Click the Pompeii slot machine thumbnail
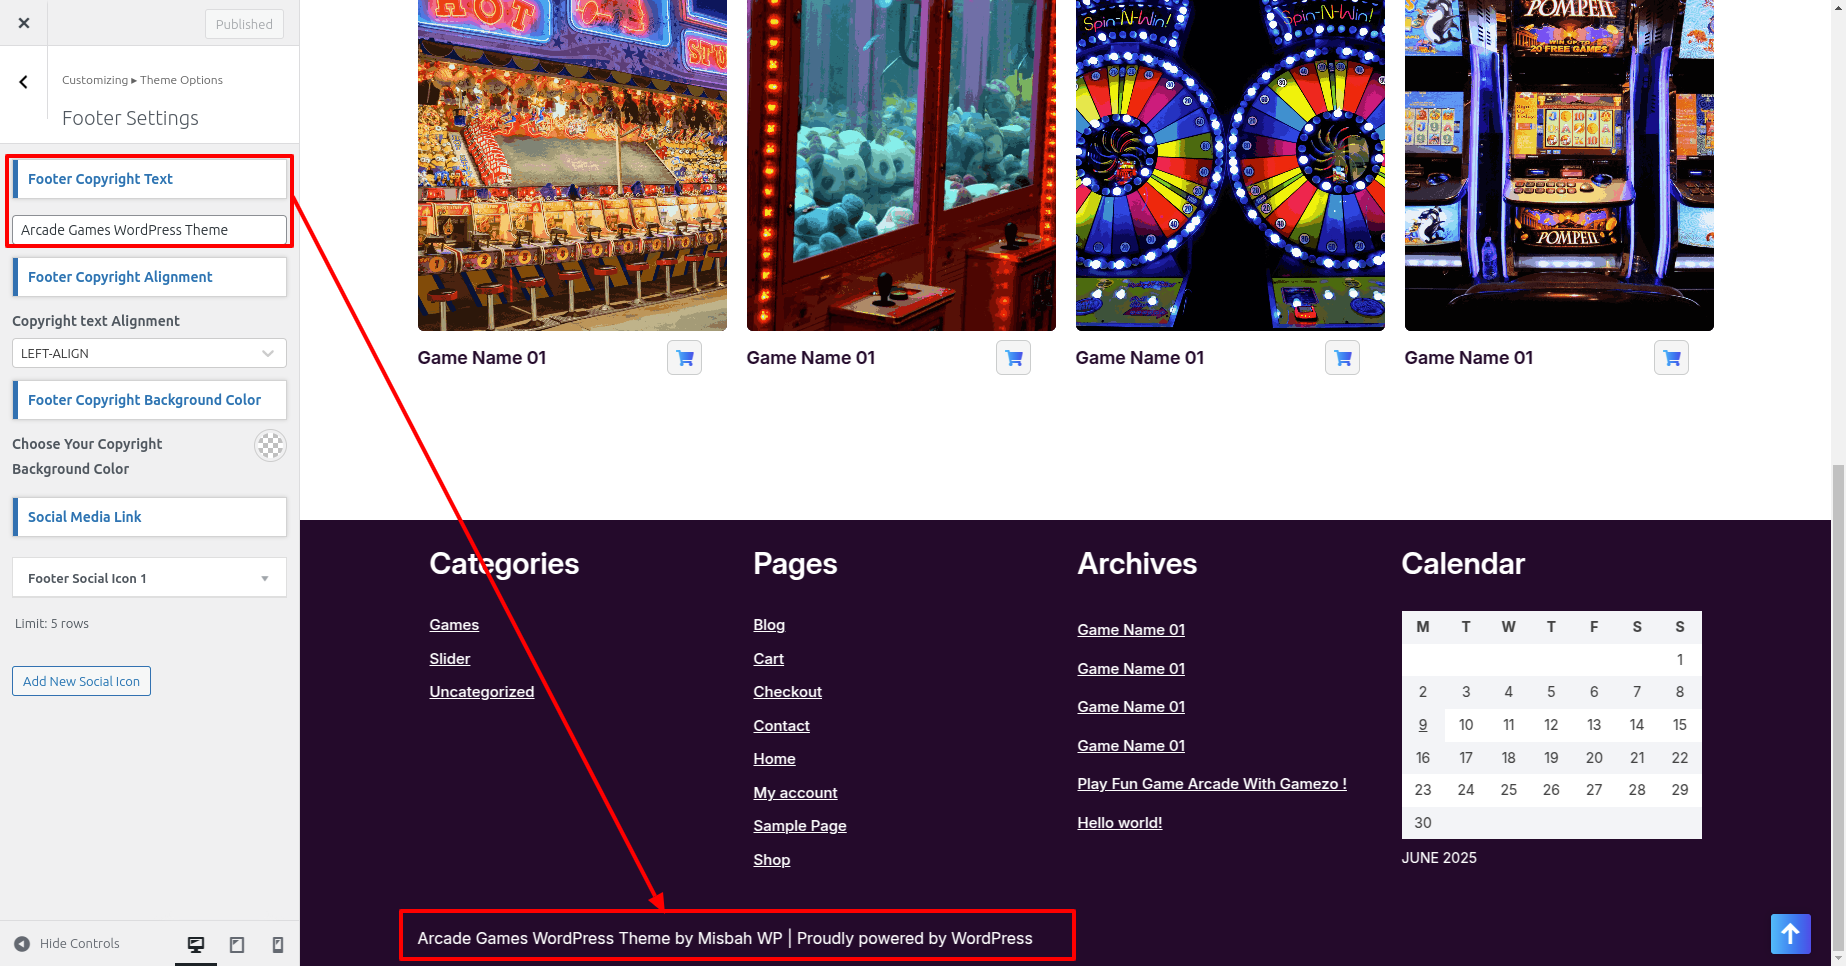The image size is (1846, 966). pyautogui.click(x=1559, y=165)
